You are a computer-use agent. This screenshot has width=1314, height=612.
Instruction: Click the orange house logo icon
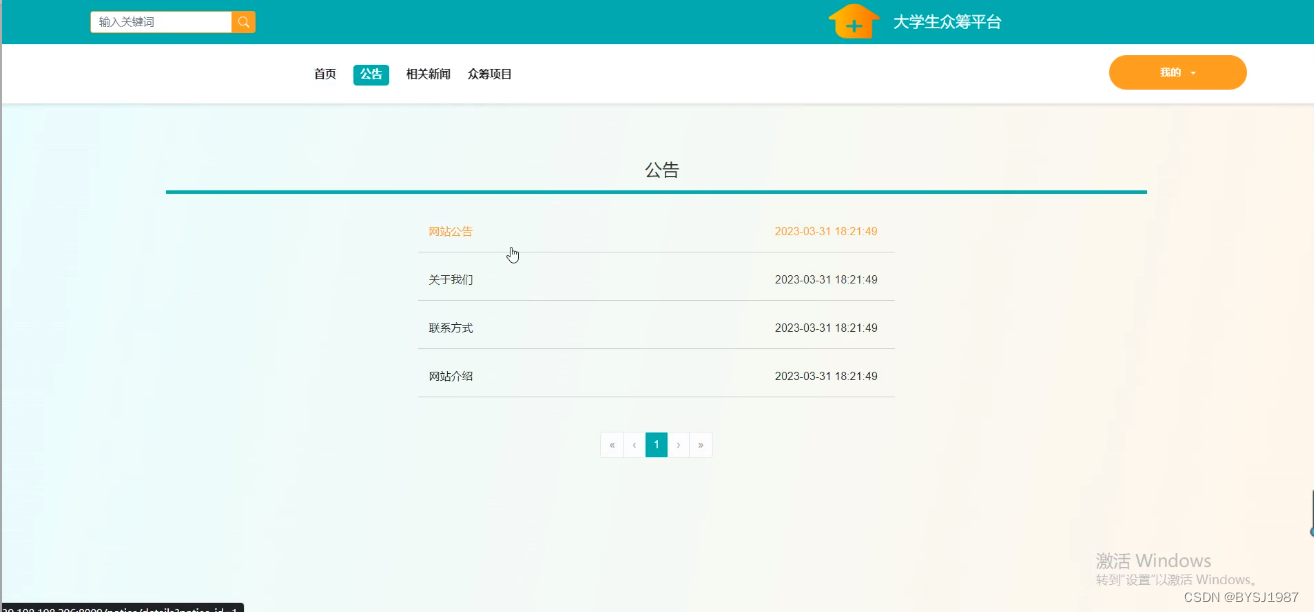854,22
